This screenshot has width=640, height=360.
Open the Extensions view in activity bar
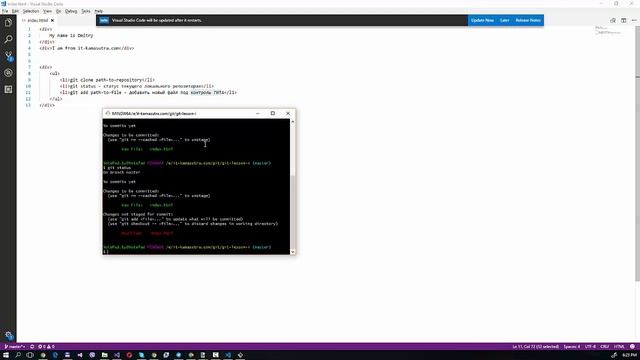tap(8, 89)
